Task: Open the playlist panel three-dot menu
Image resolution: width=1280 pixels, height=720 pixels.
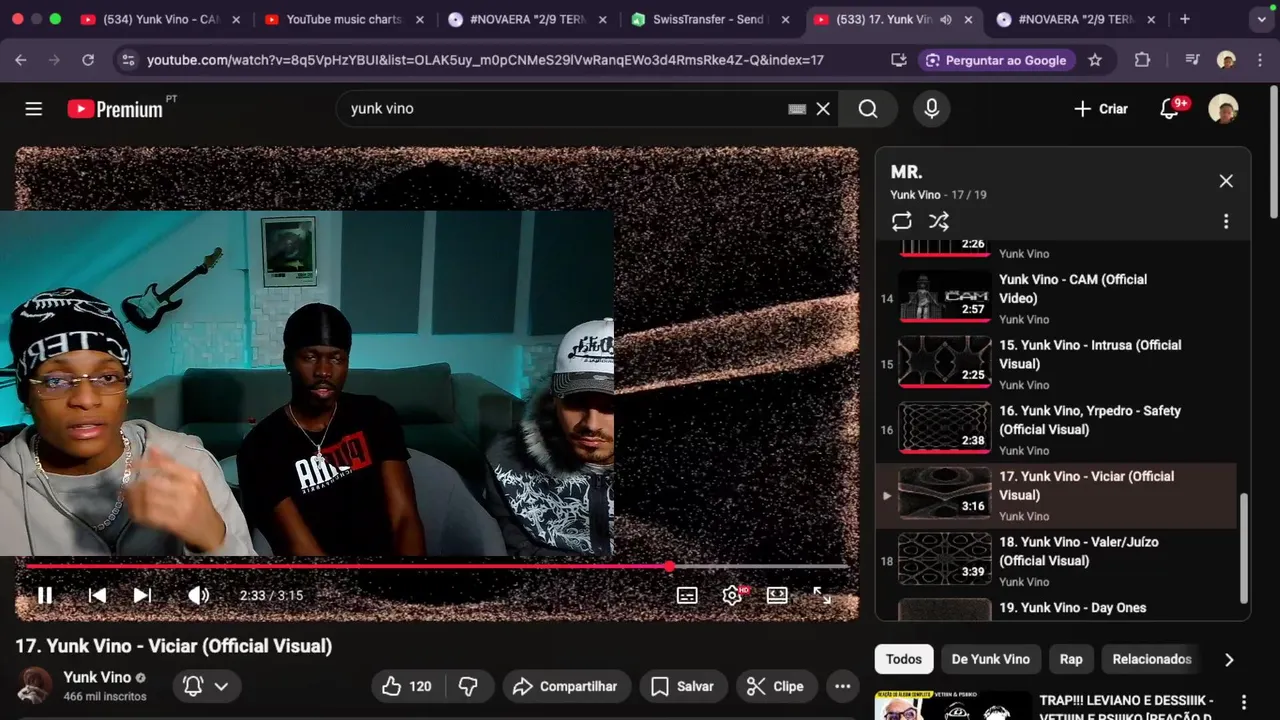Action: pyautogui.click(x=1226, y=222)
